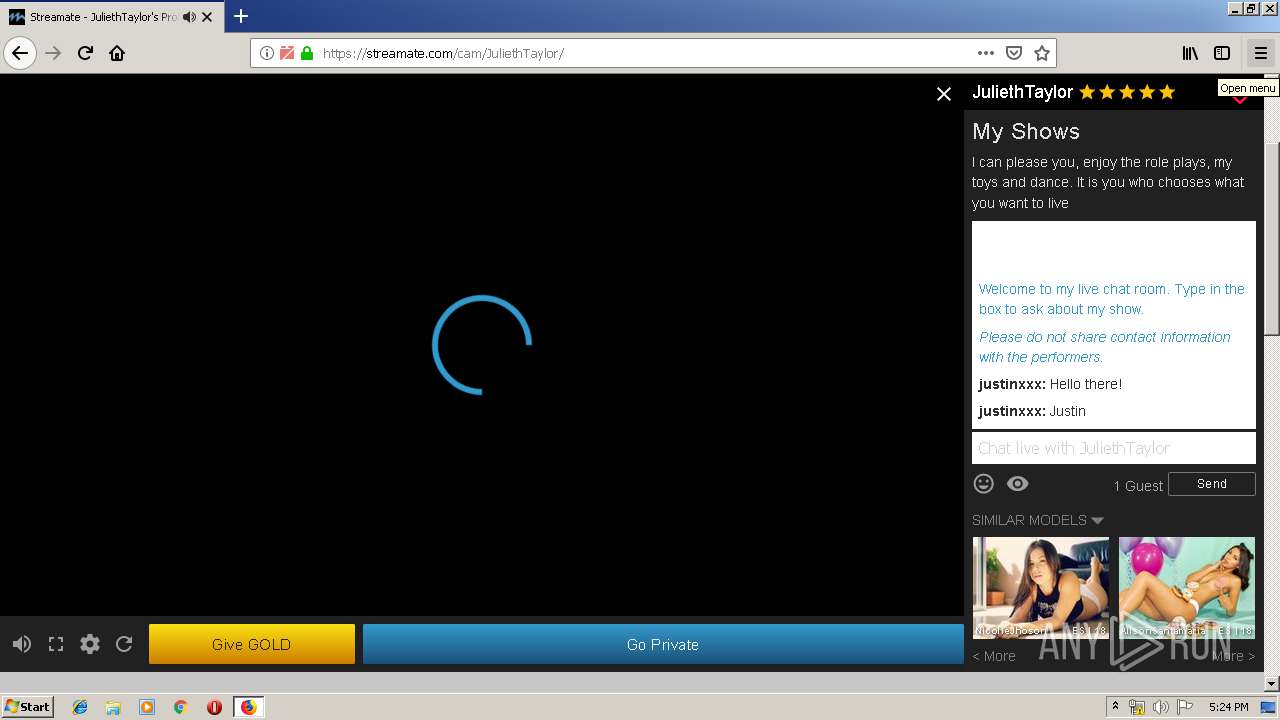Show previous similar models via '< More'
1280x720 pixels.
pos(994,656)
